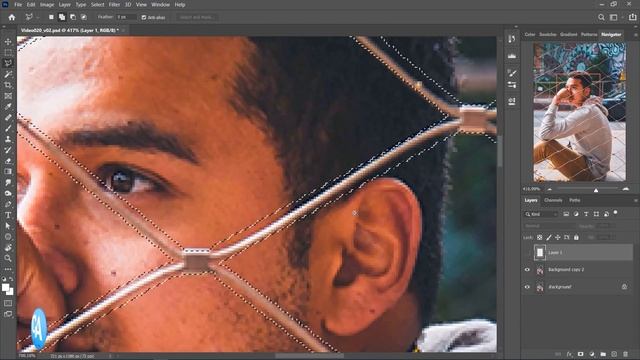
Task: Toggle lock all padlock icon
Action: pos(576,237)
